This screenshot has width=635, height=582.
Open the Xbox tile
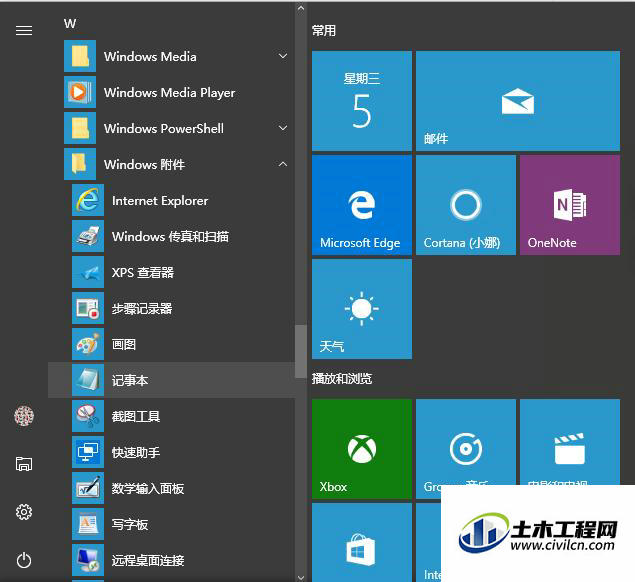point(362,449)
